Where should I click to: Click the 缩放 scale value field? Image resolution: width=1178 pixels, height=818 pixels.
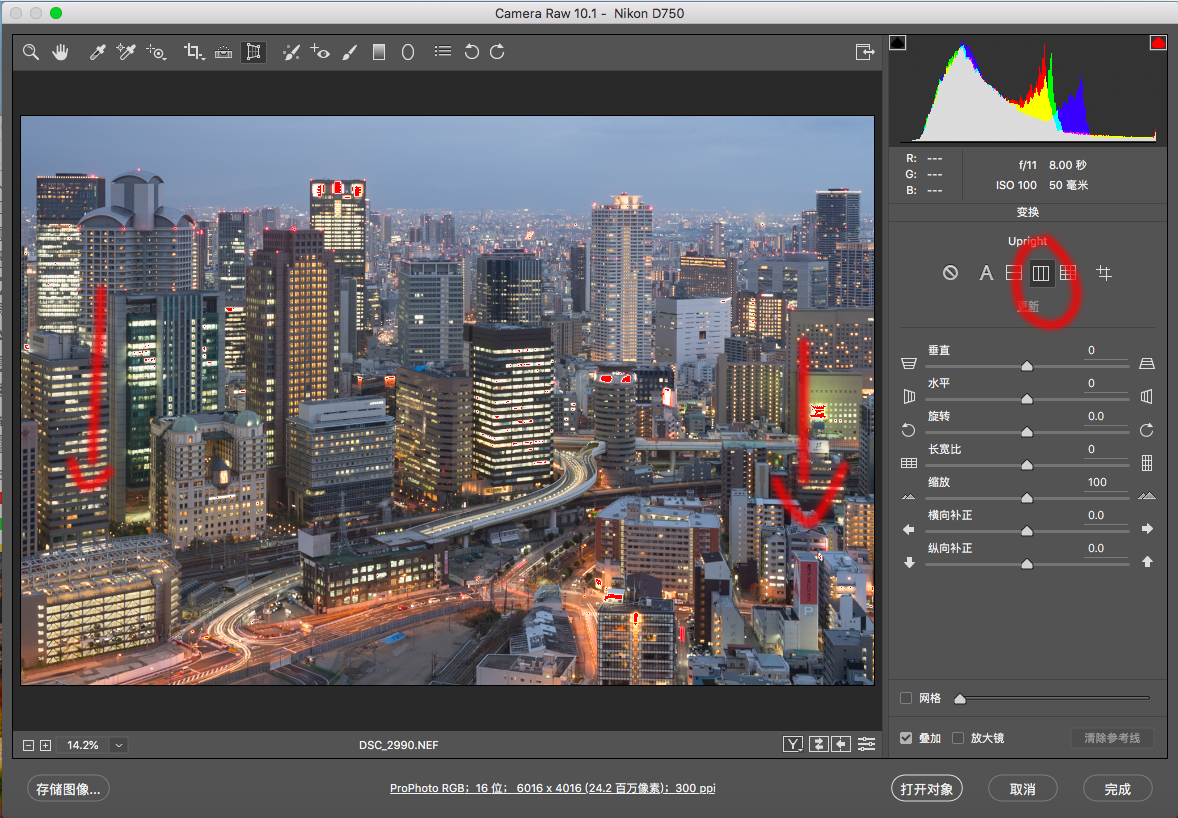[x=1097, y=482]
